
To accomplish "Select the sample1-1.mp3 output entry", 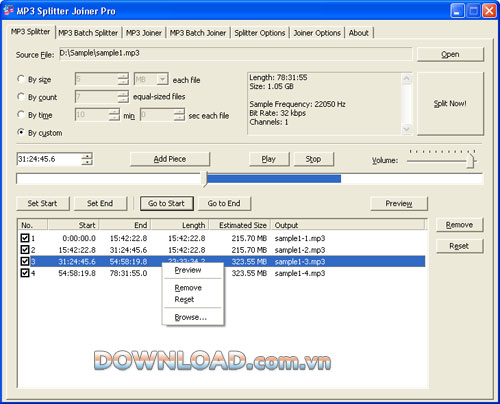I will (300, 238).
